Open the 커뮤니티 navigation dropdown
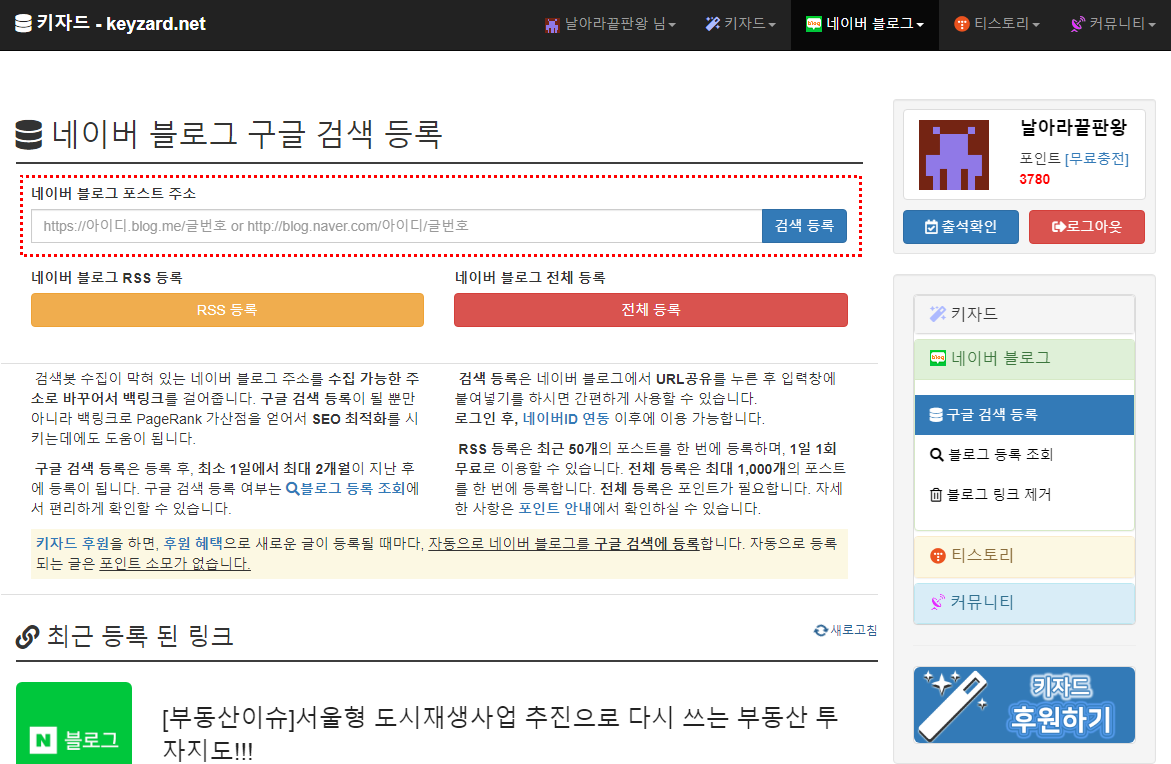Screen dimensions: 1171x764 (1112, 24)
